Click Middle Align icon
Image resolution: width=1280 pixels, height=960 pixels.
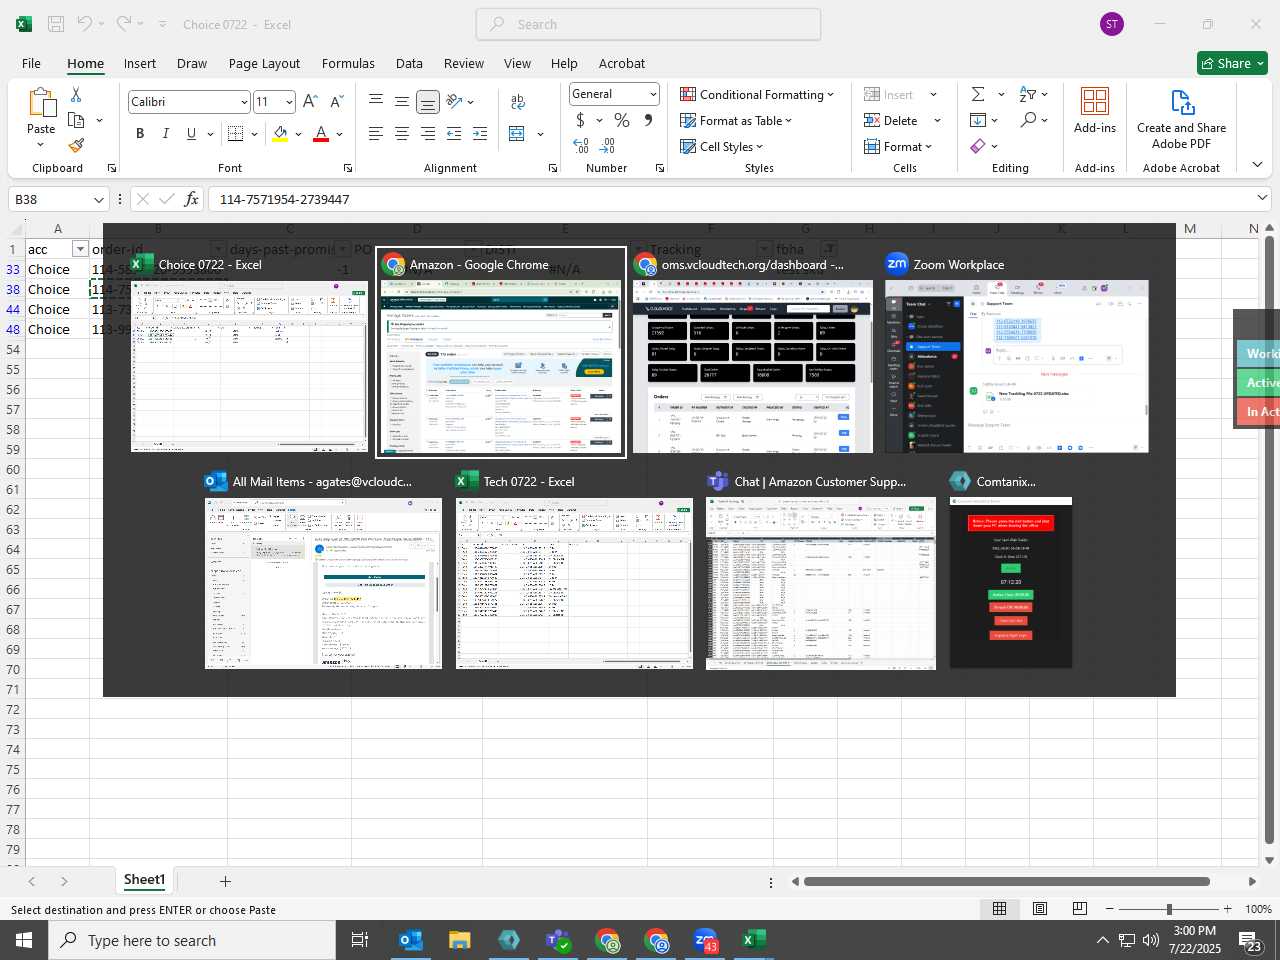coord(402,101)
